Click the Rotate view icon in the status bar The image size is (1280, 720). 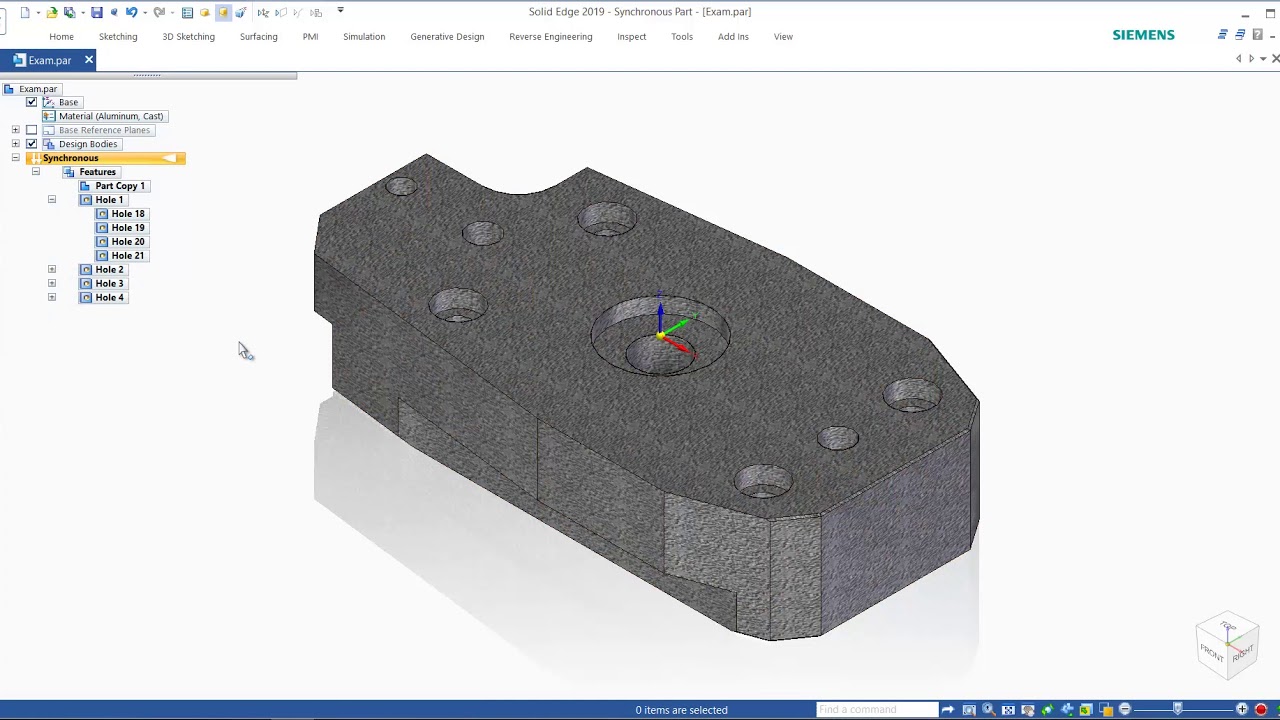tap(1047, 710)
